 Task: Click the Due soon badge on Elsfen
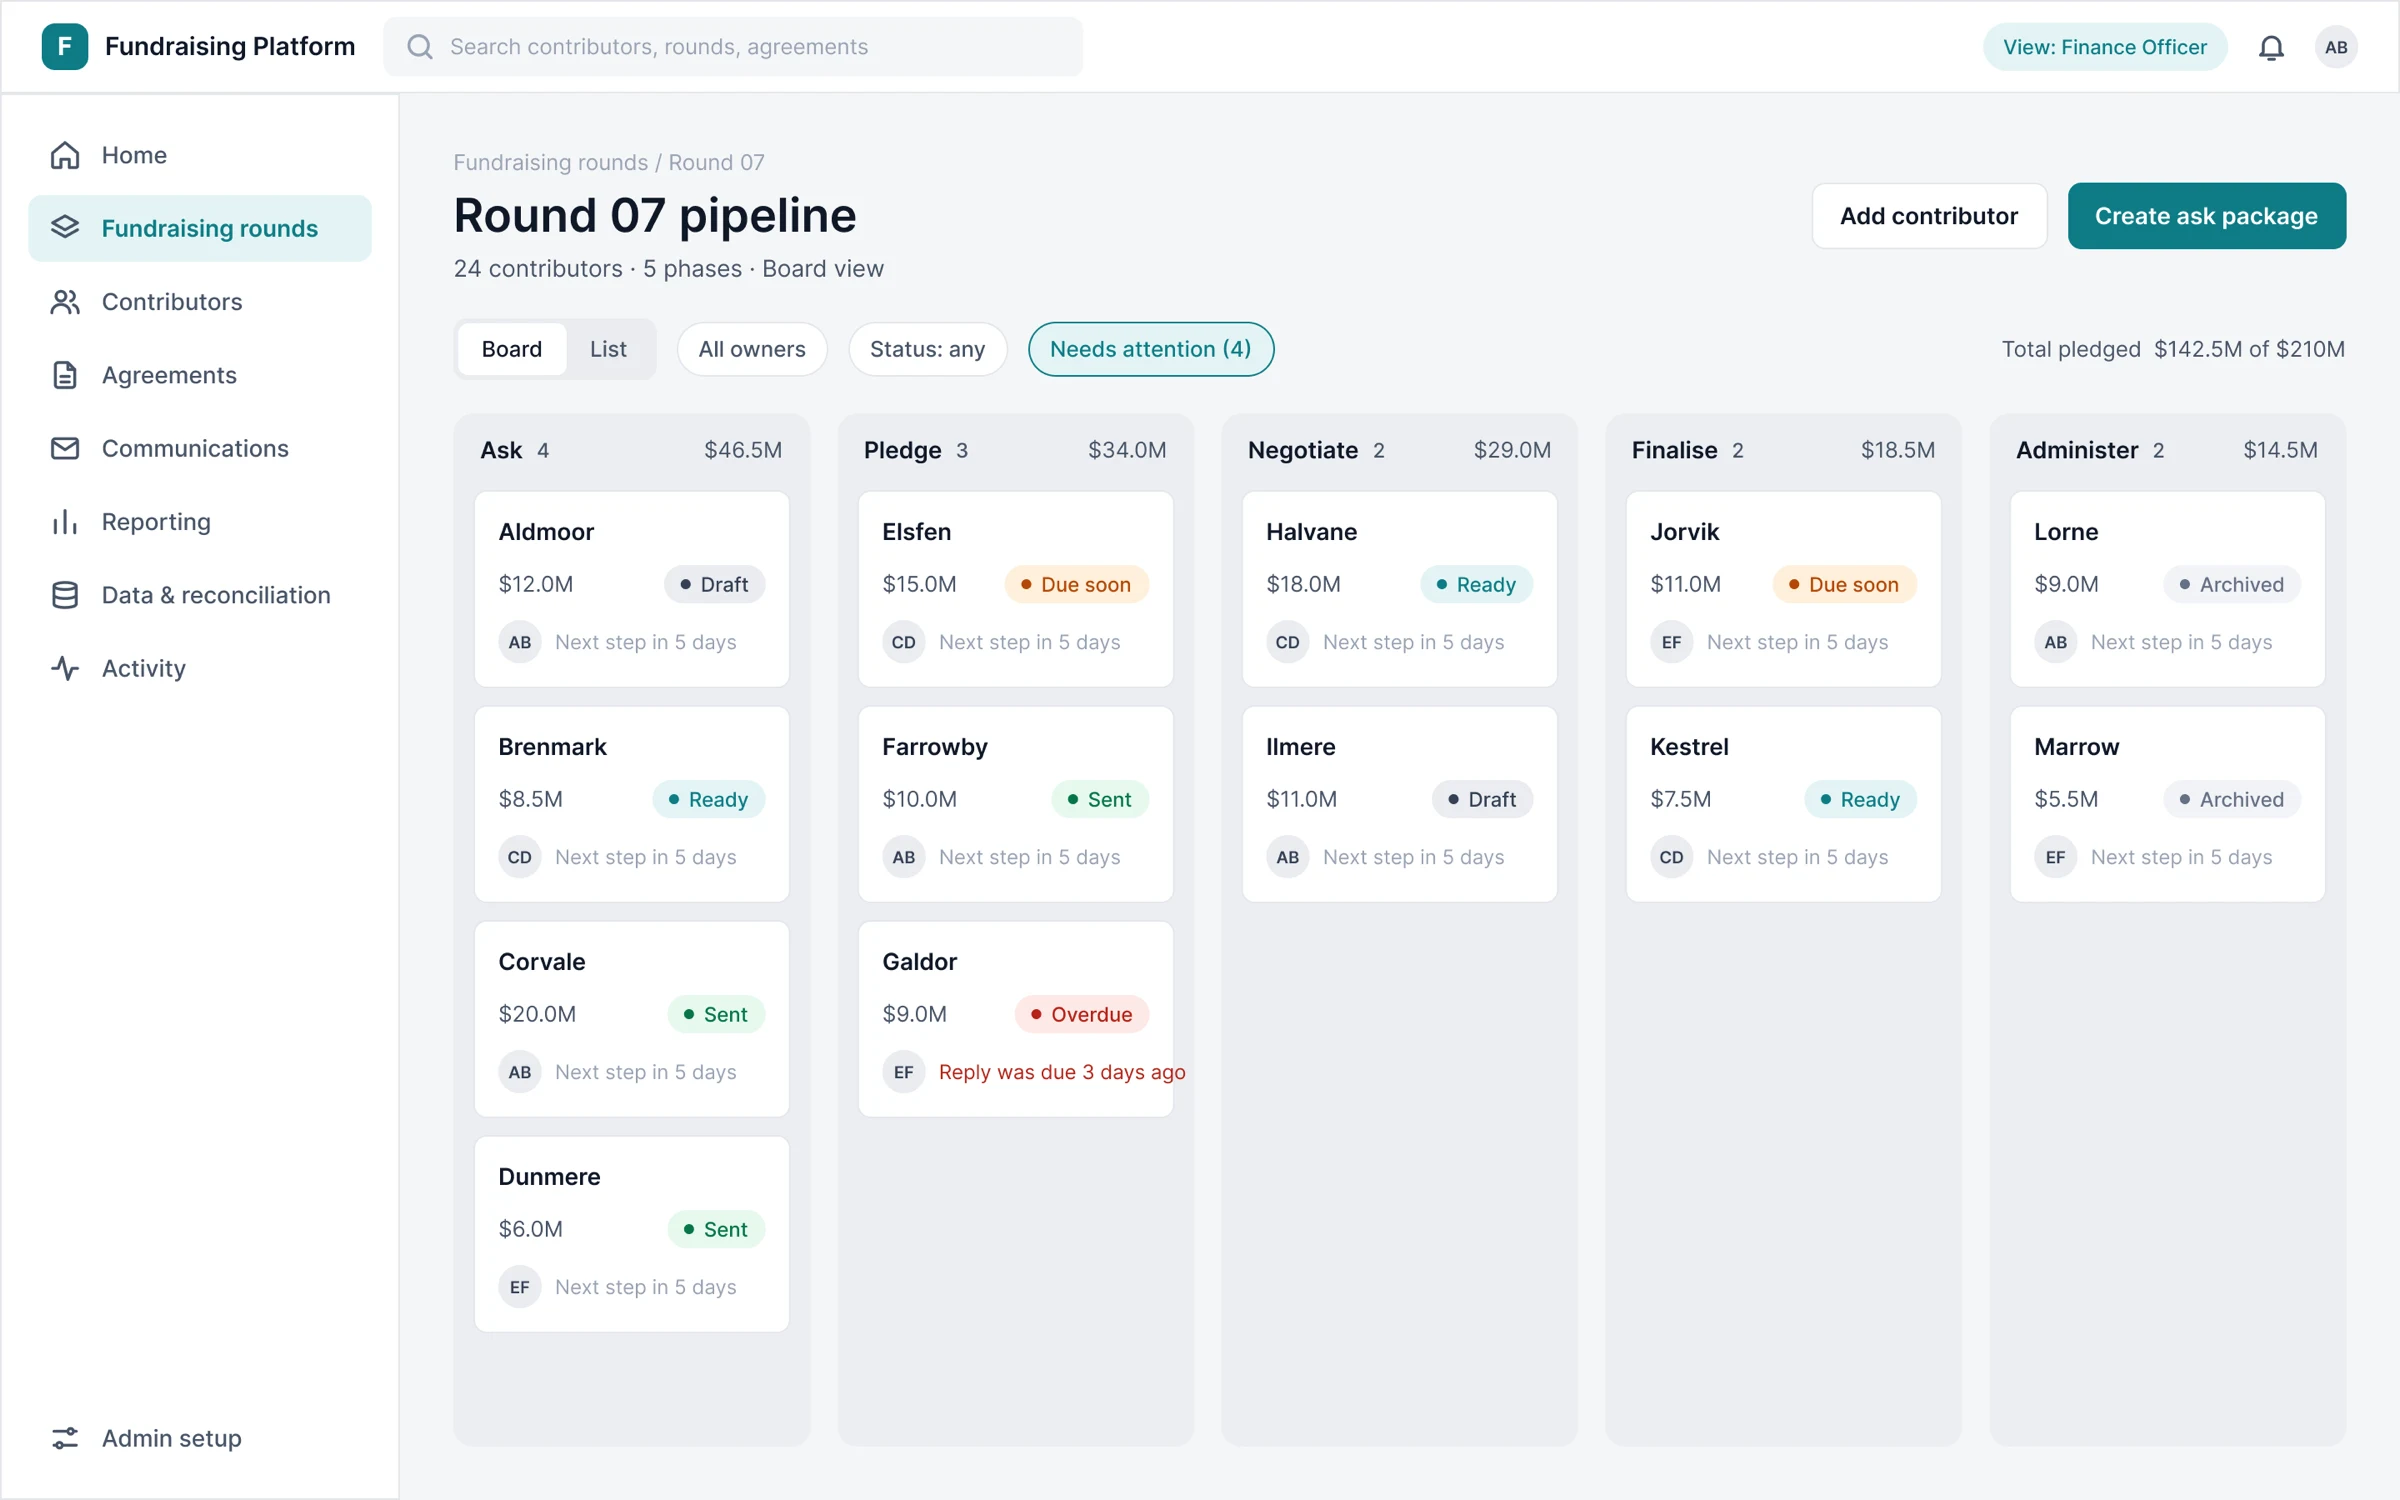pyautogui.click(x=1076, y=584)
